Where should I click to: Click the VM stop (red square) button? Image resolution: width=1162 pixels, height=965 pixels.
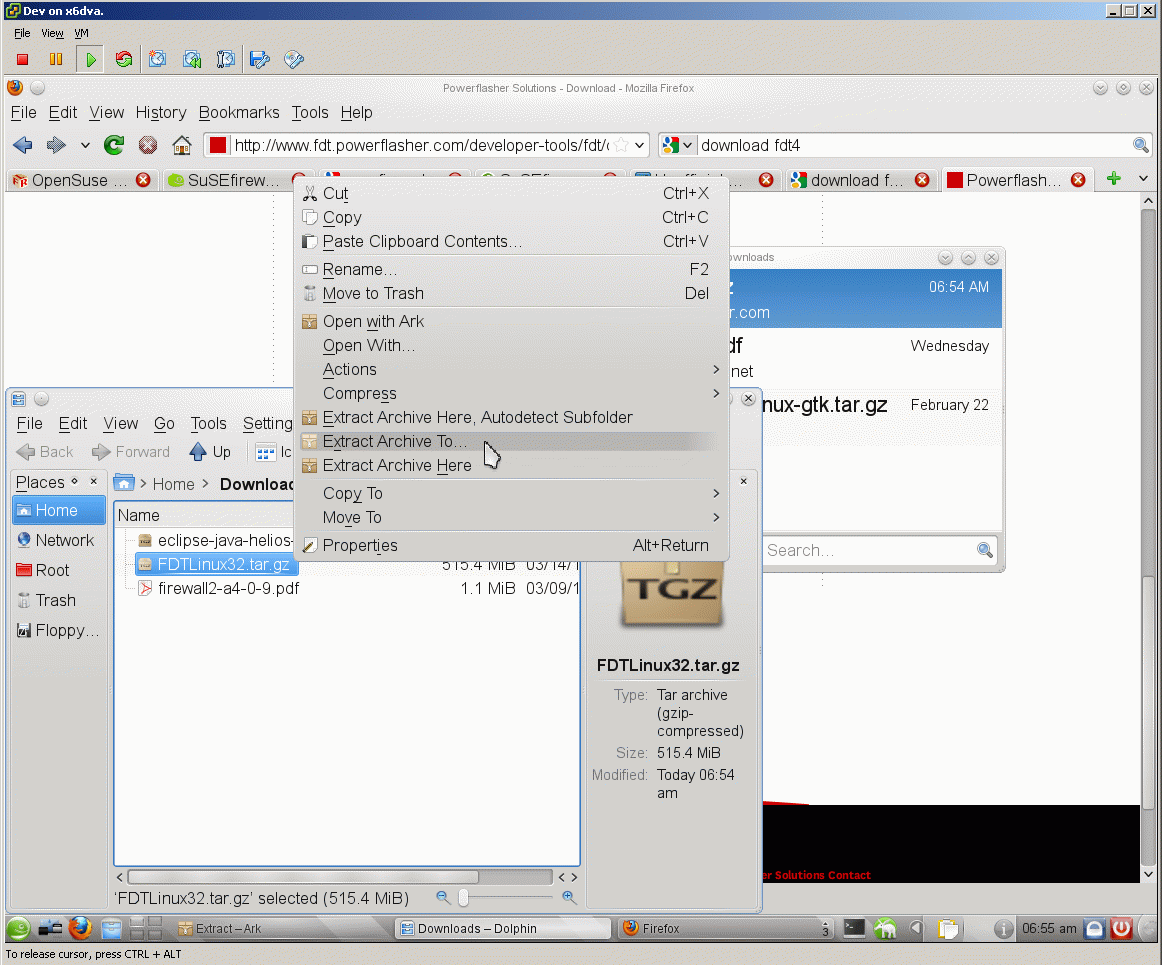pyautogui.click(x=22, y=59)
